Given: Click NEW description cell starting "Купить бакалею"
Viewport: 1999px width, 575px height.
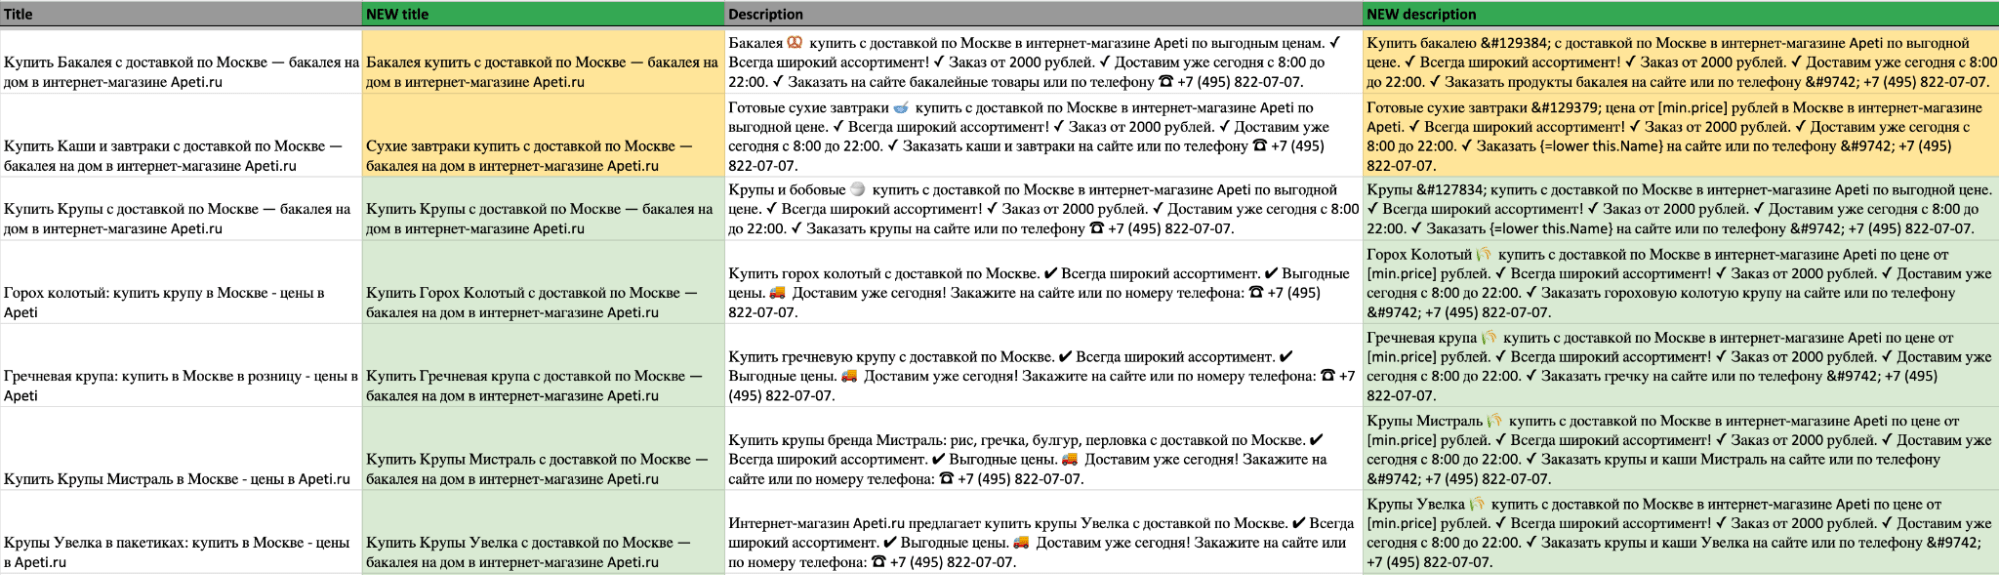Looking at the screenshot, I should pos(1680,62).
